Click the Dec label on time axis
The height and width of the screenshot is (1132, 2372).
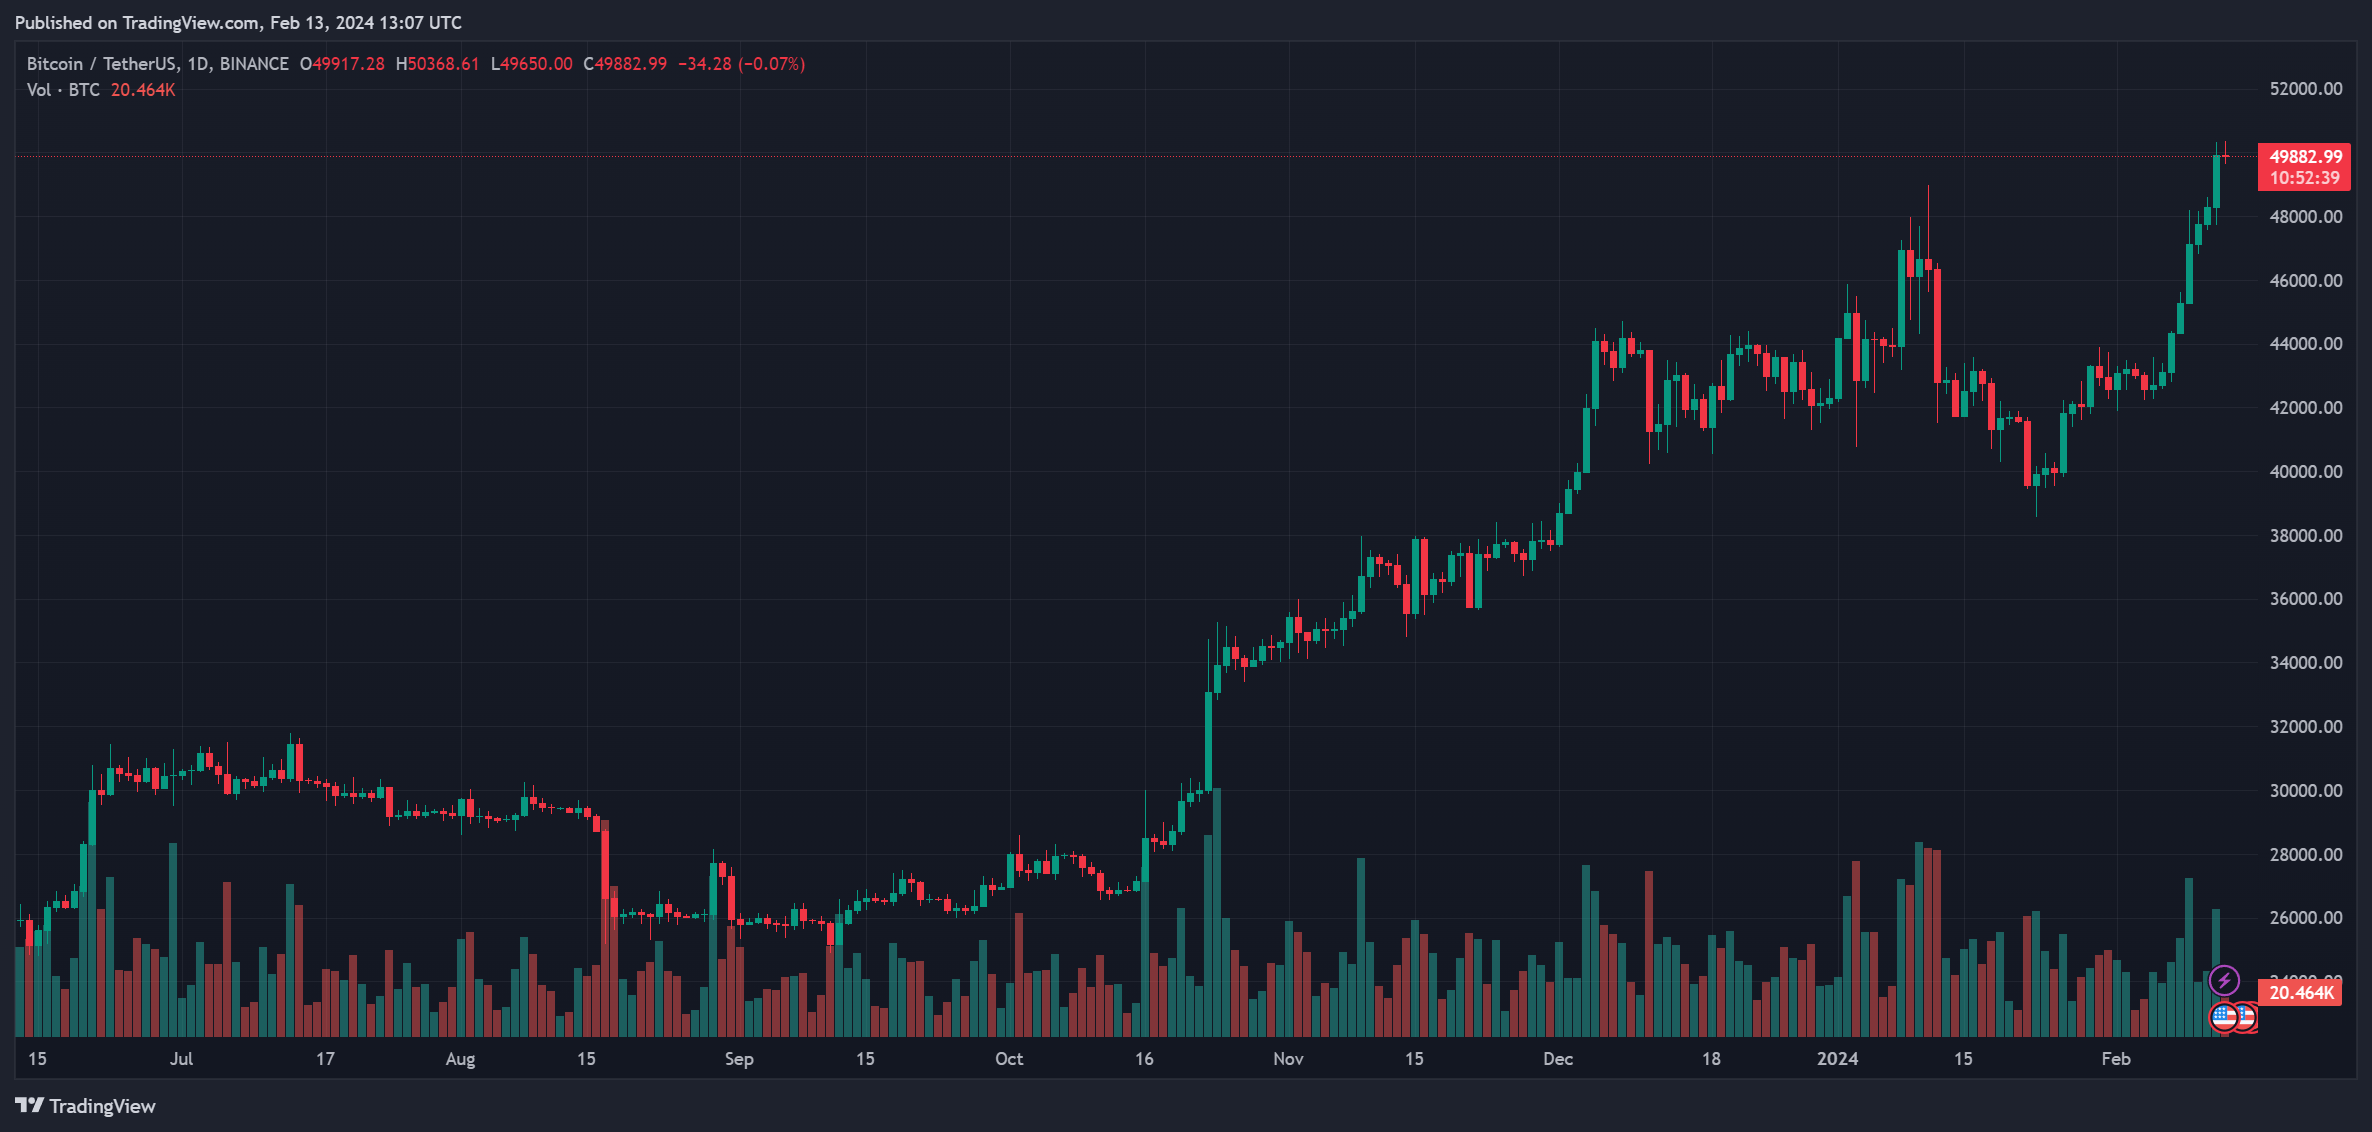(x=1558, y=1058)
